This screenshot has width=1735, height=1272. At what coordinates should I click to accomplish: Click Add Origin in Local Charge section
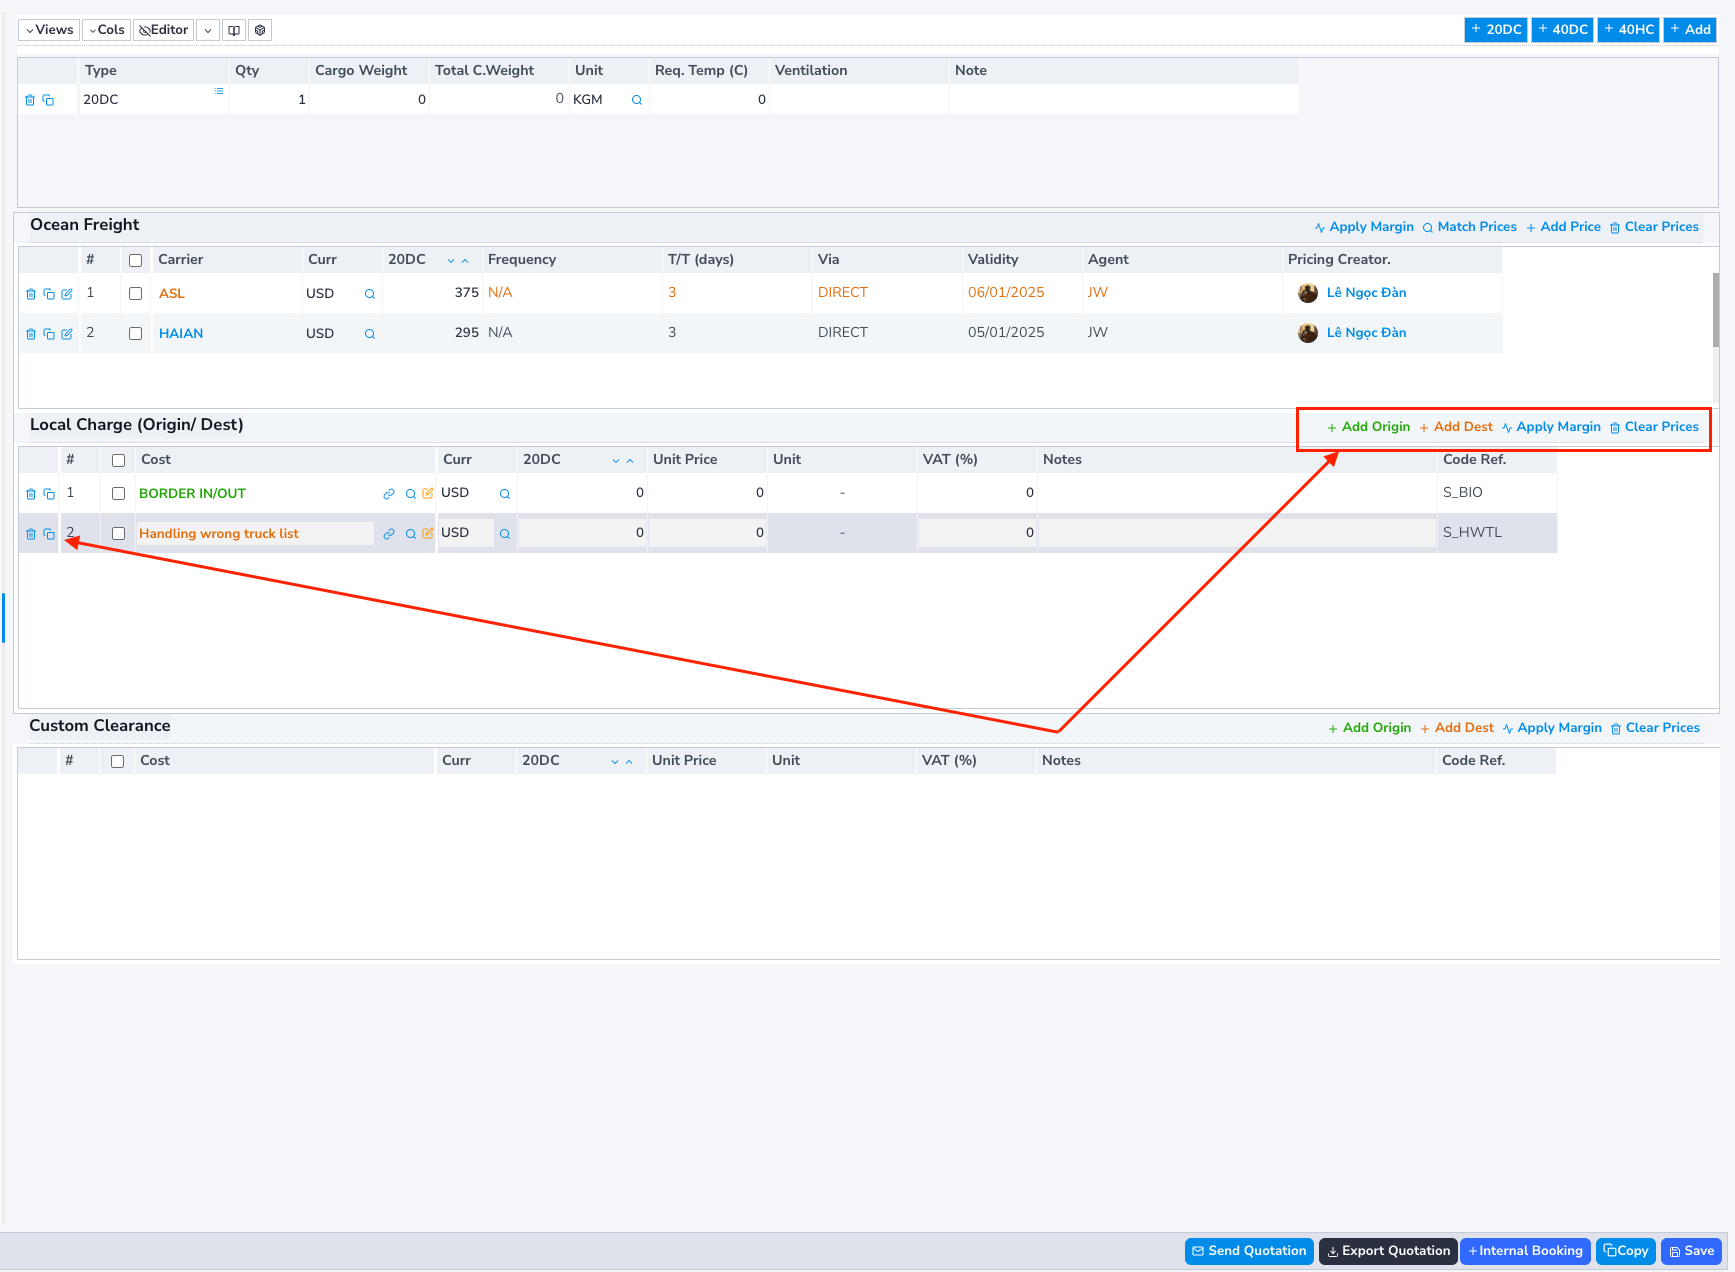[x=1368, y=427]
